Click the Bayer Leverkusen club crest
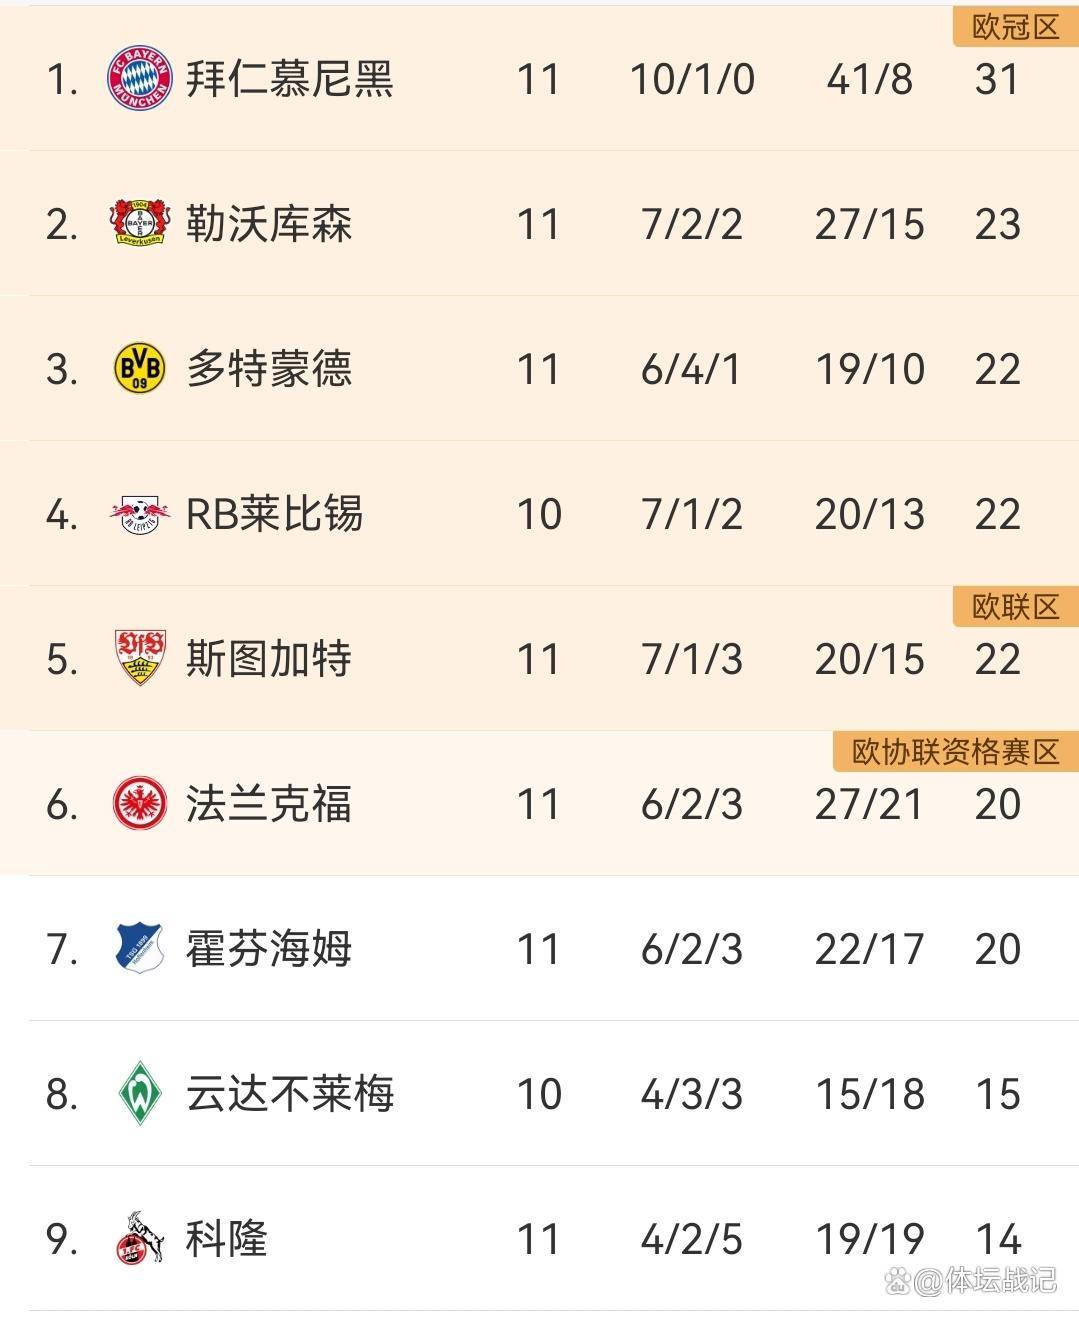 tap(139, 223)
